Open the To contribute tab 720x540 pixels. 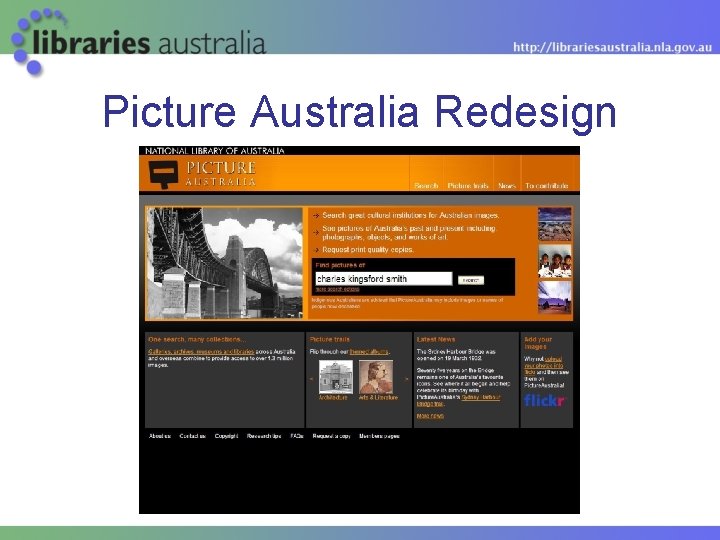546,186
